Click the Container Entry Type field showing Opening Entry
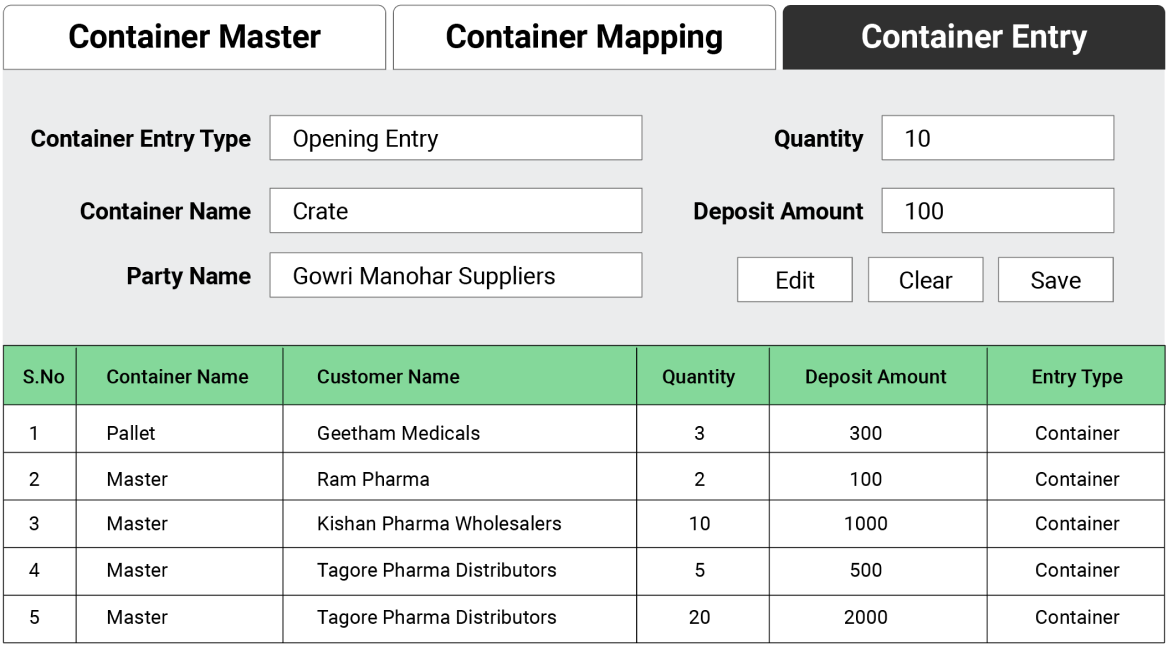The height and width of the screenshot is (646, 1168). 455,138
